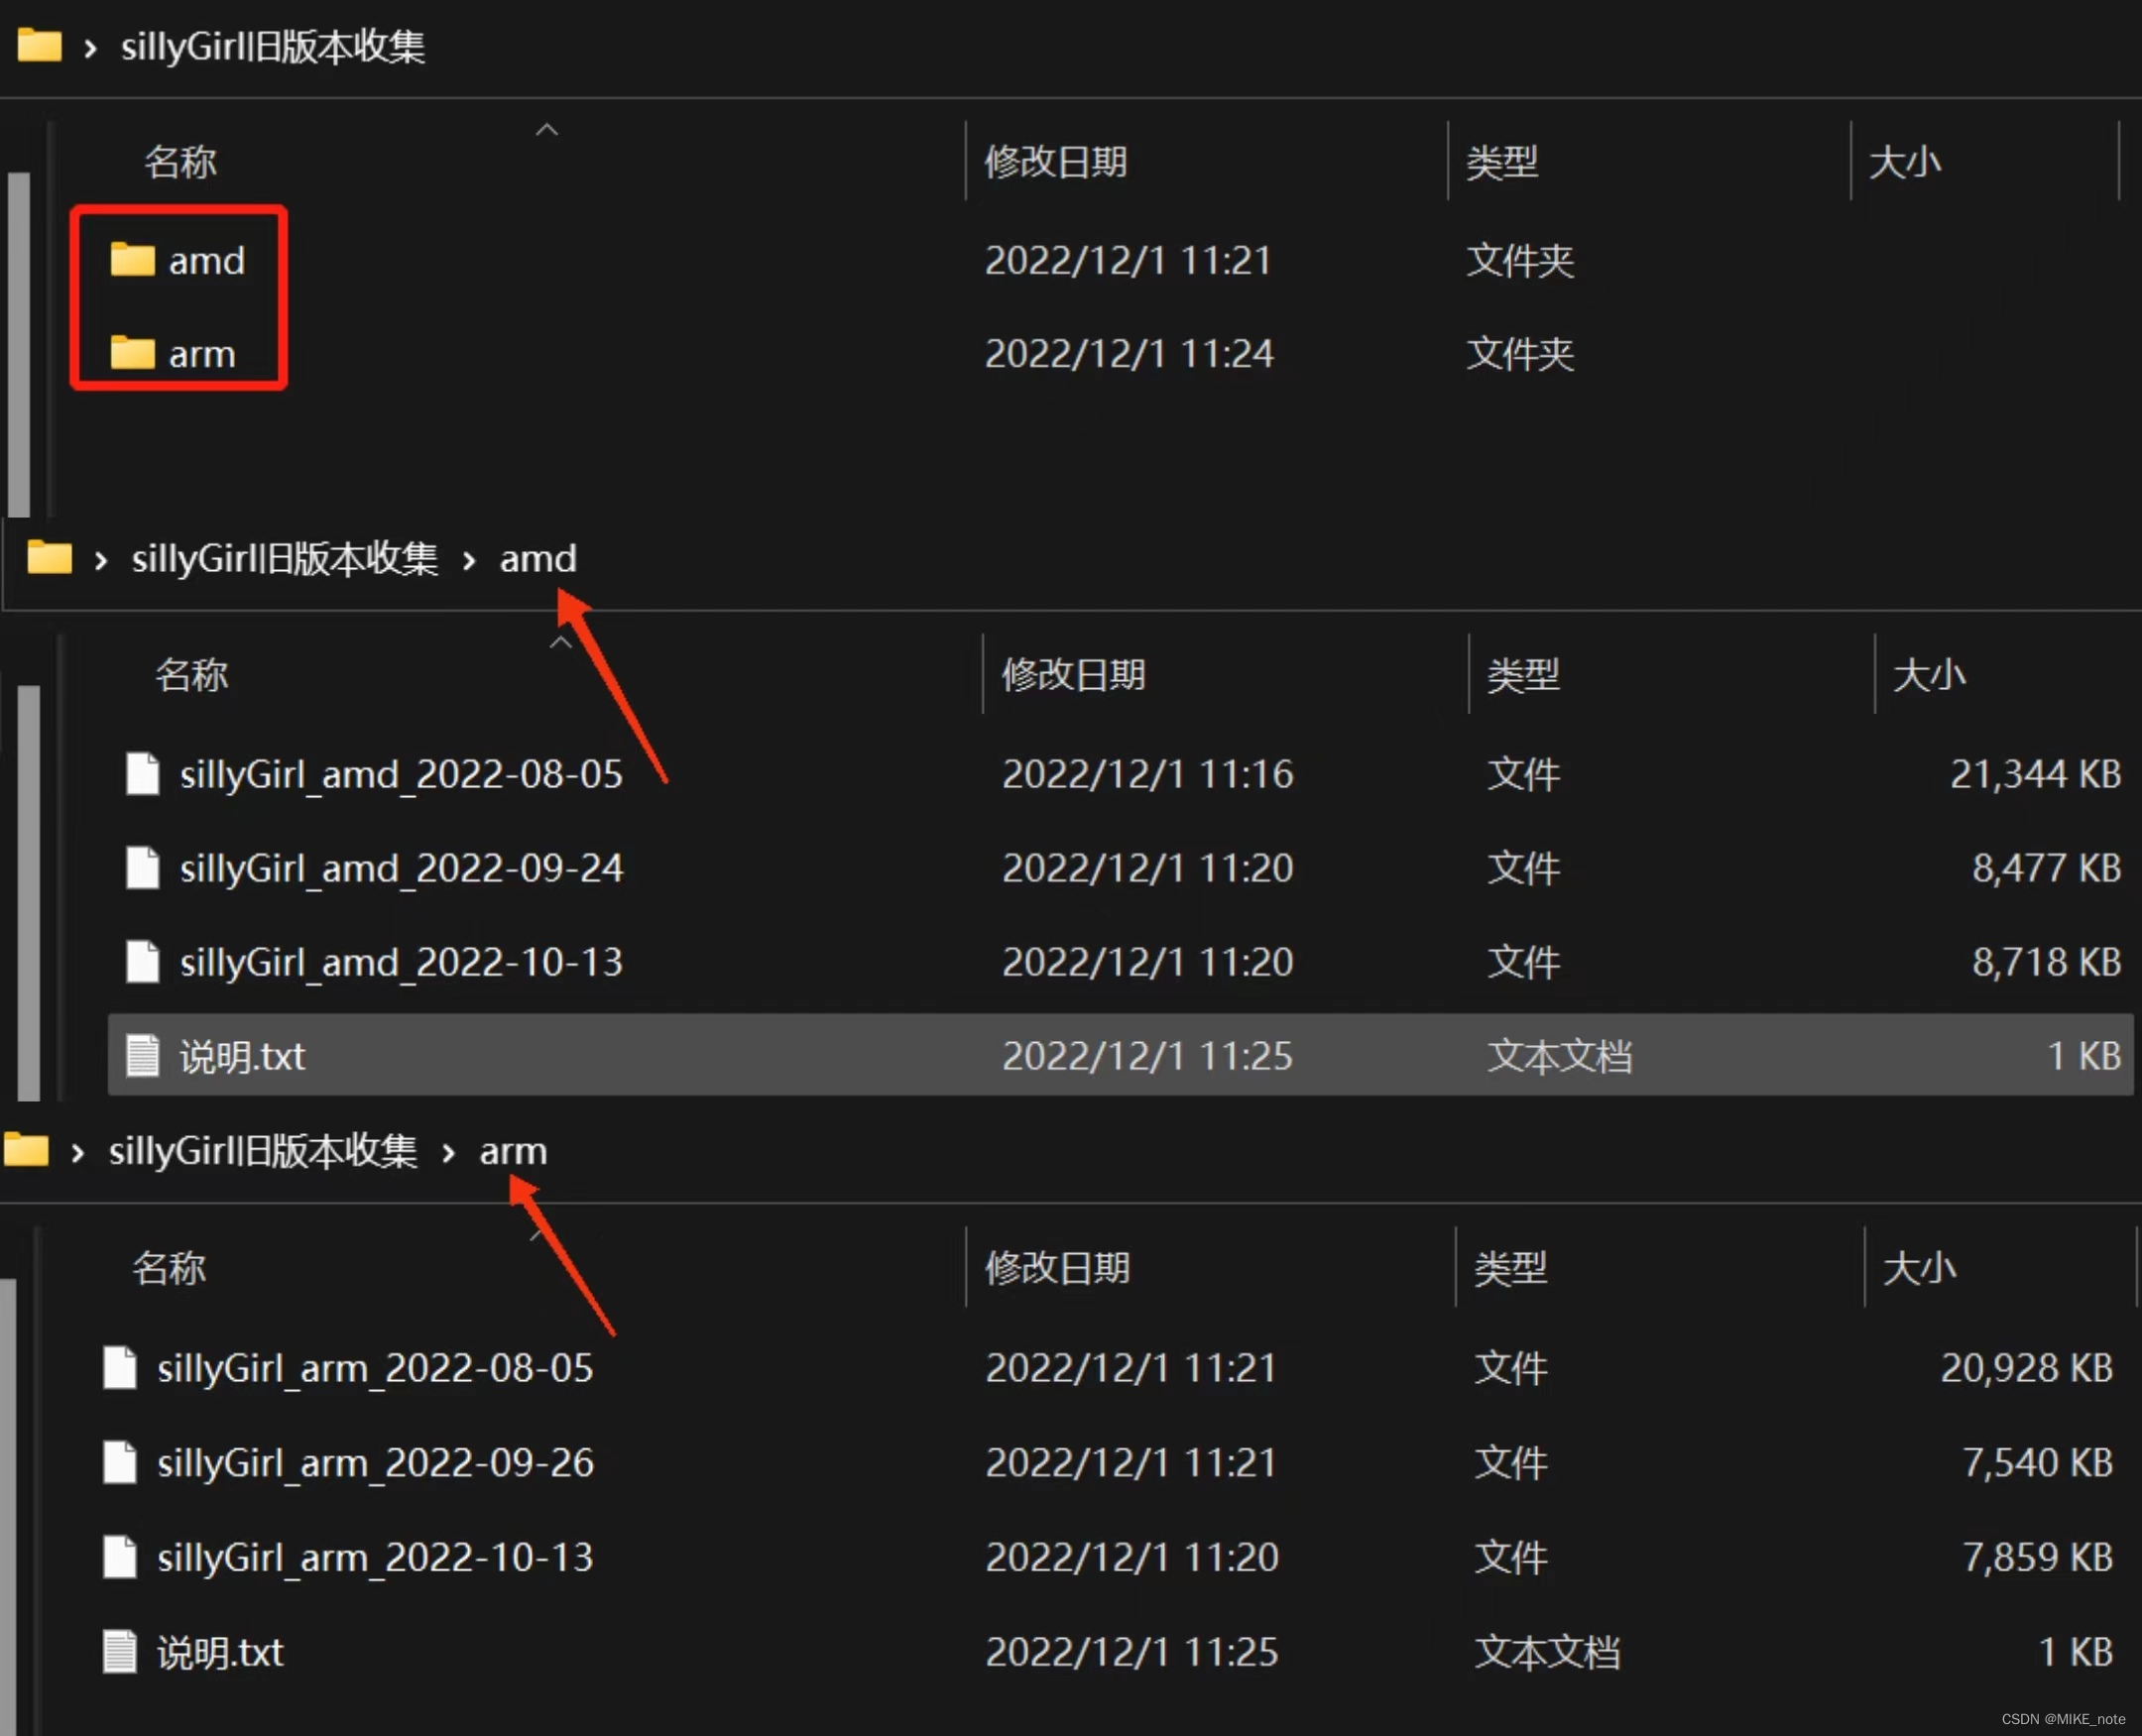This screenshot has height=1736, width=2142.
Task: Click the sort chevron above the 名称 column
Action: tap(546, 129)
